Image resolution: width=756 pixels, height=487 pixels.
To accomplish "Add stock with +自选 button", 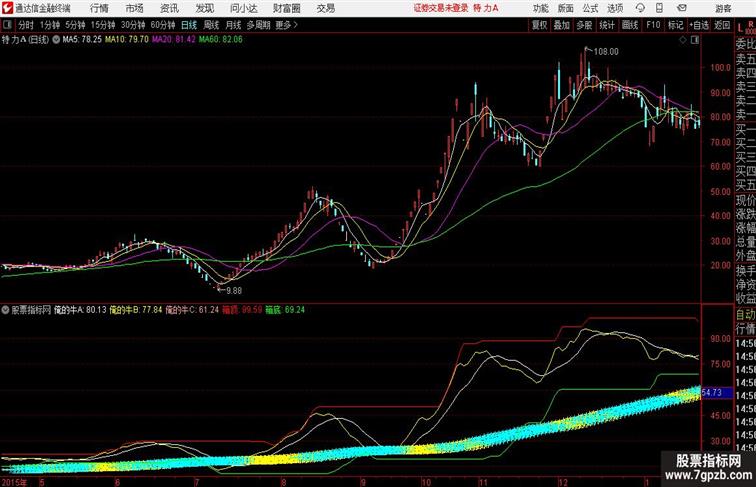I will pyautogui.click(x=699, y=25).
